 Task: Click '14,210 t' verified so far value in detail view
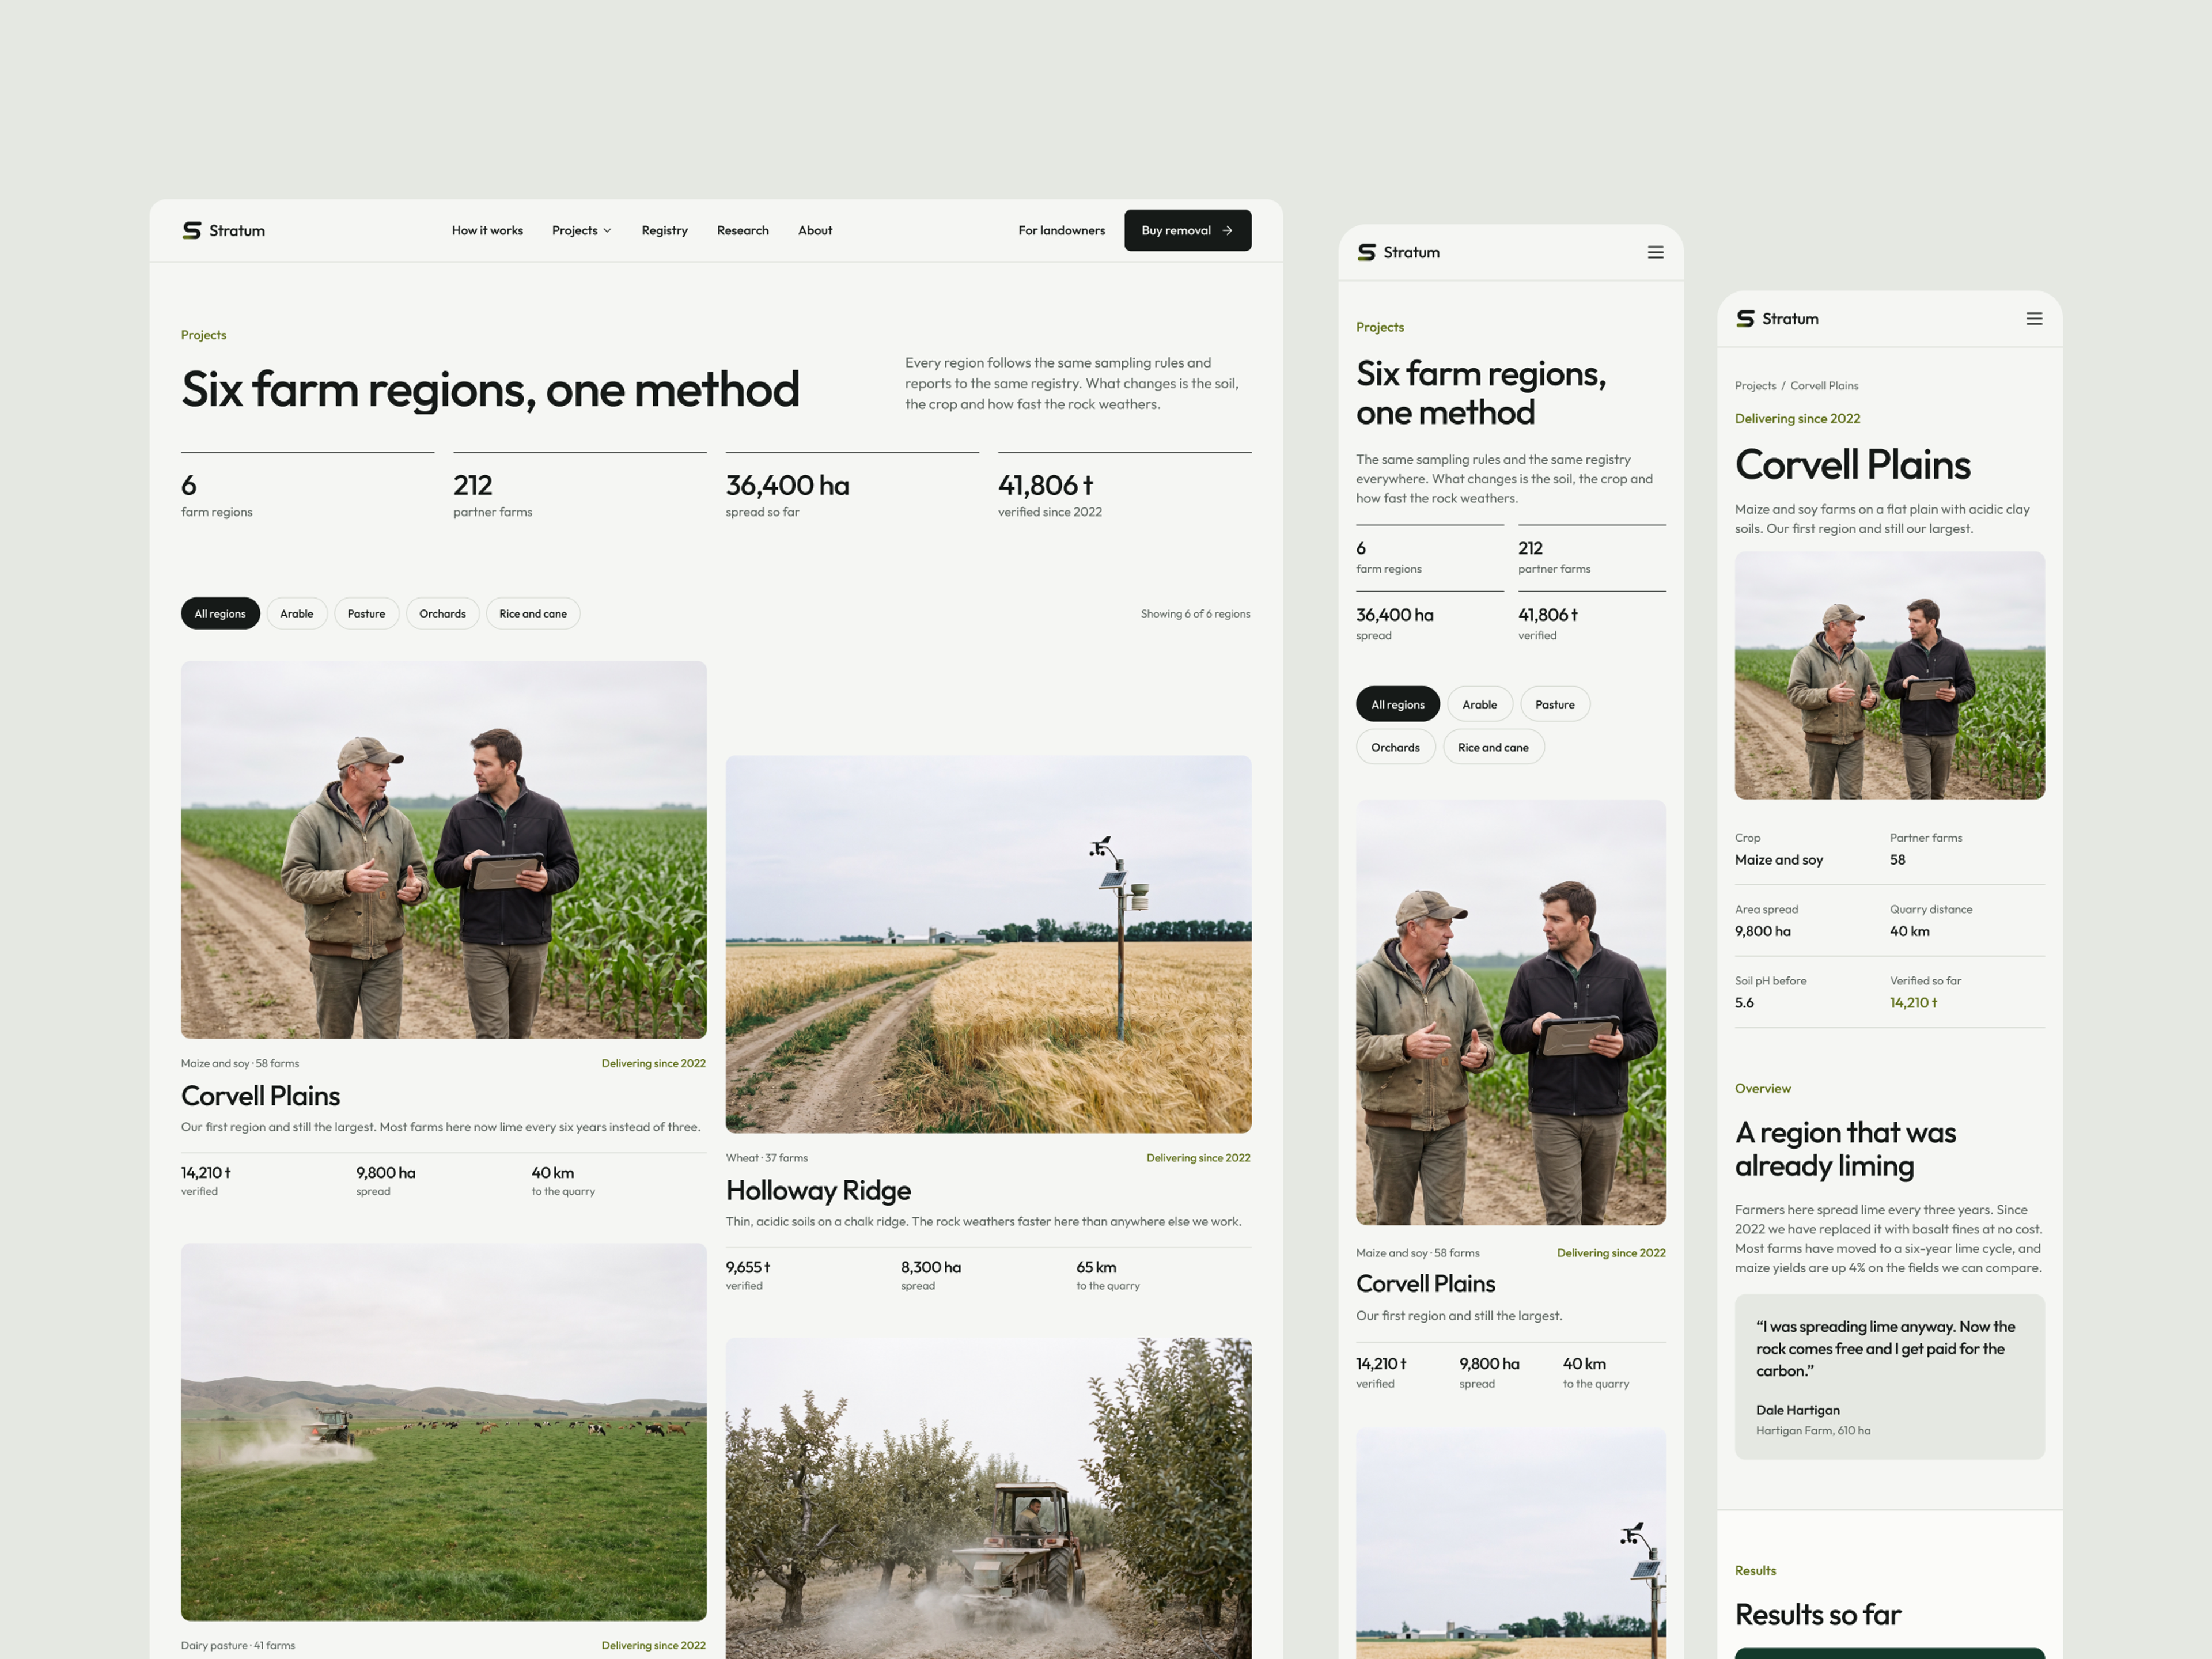1913,1003
